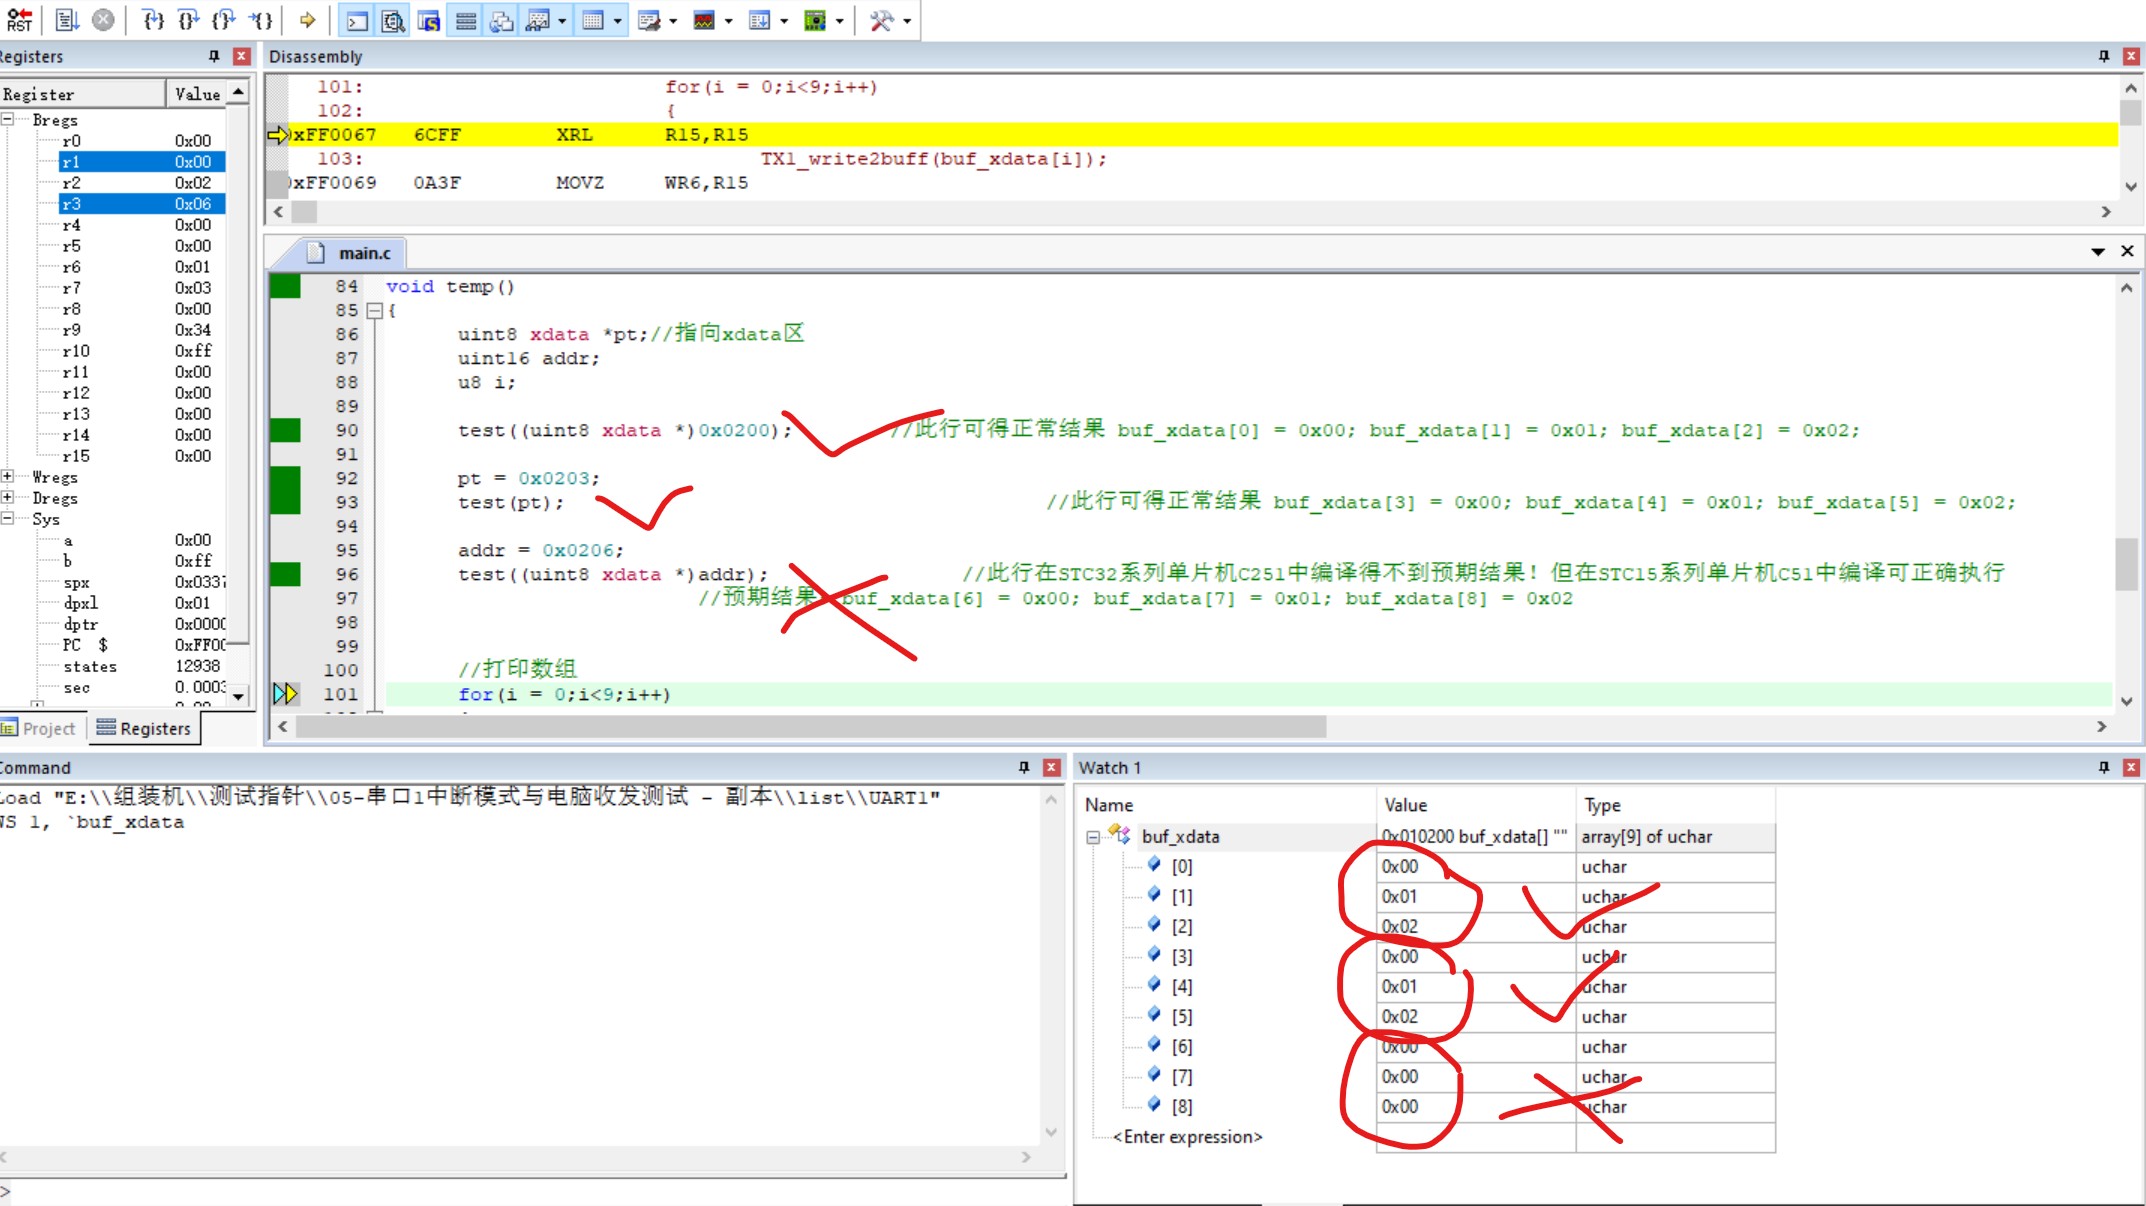Image resolution: width=2146 pixels, height=1206 pixels.
Task: Toggle Command Window toolbar button
Action: click(x=357, y=20)
